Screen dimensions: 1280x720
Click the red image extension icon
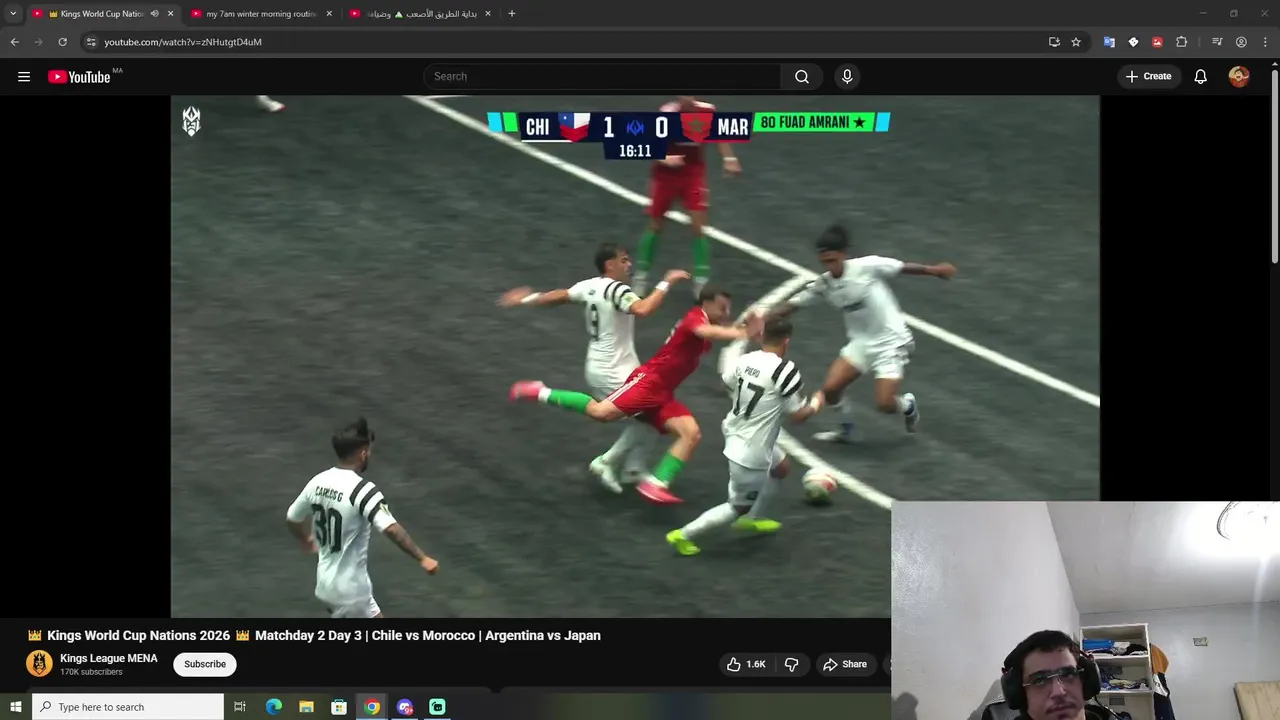point(1157,42)
